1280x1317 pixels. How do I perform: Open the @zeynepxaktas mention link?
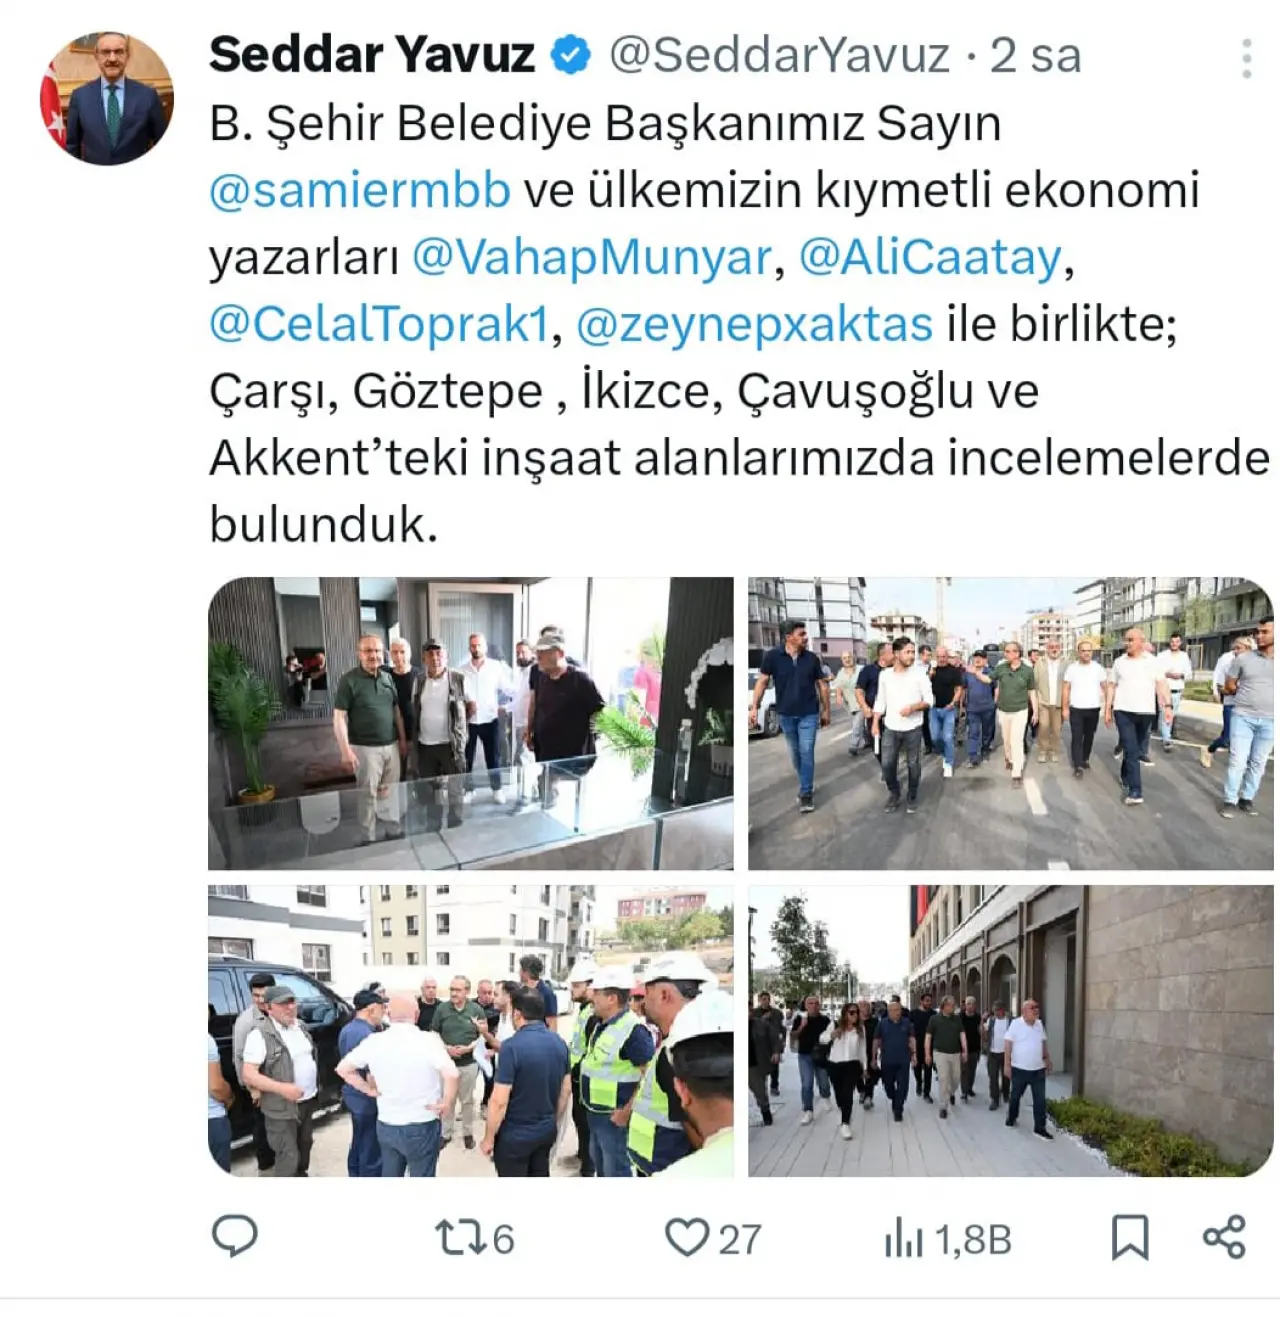(x=754, y=324)
